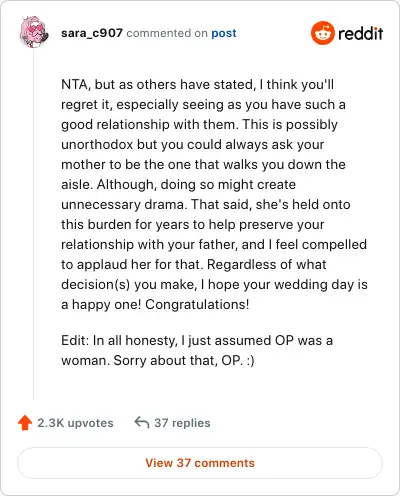Collapse thread using the vertical line
The width and height of the screenshot is (400, 496).
coord(34,223)
